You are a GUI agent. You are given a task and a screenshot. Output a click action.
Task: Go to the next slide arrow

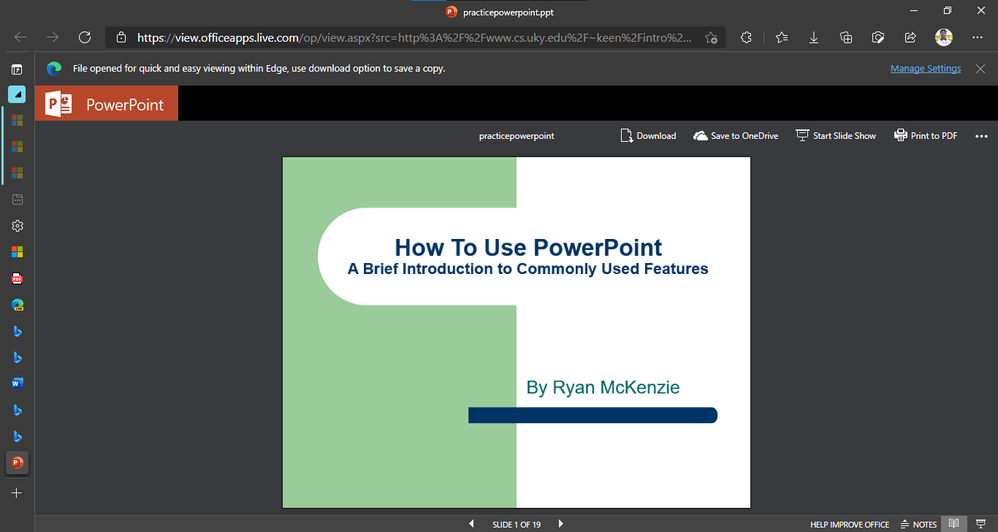click(x=561, y=524)
